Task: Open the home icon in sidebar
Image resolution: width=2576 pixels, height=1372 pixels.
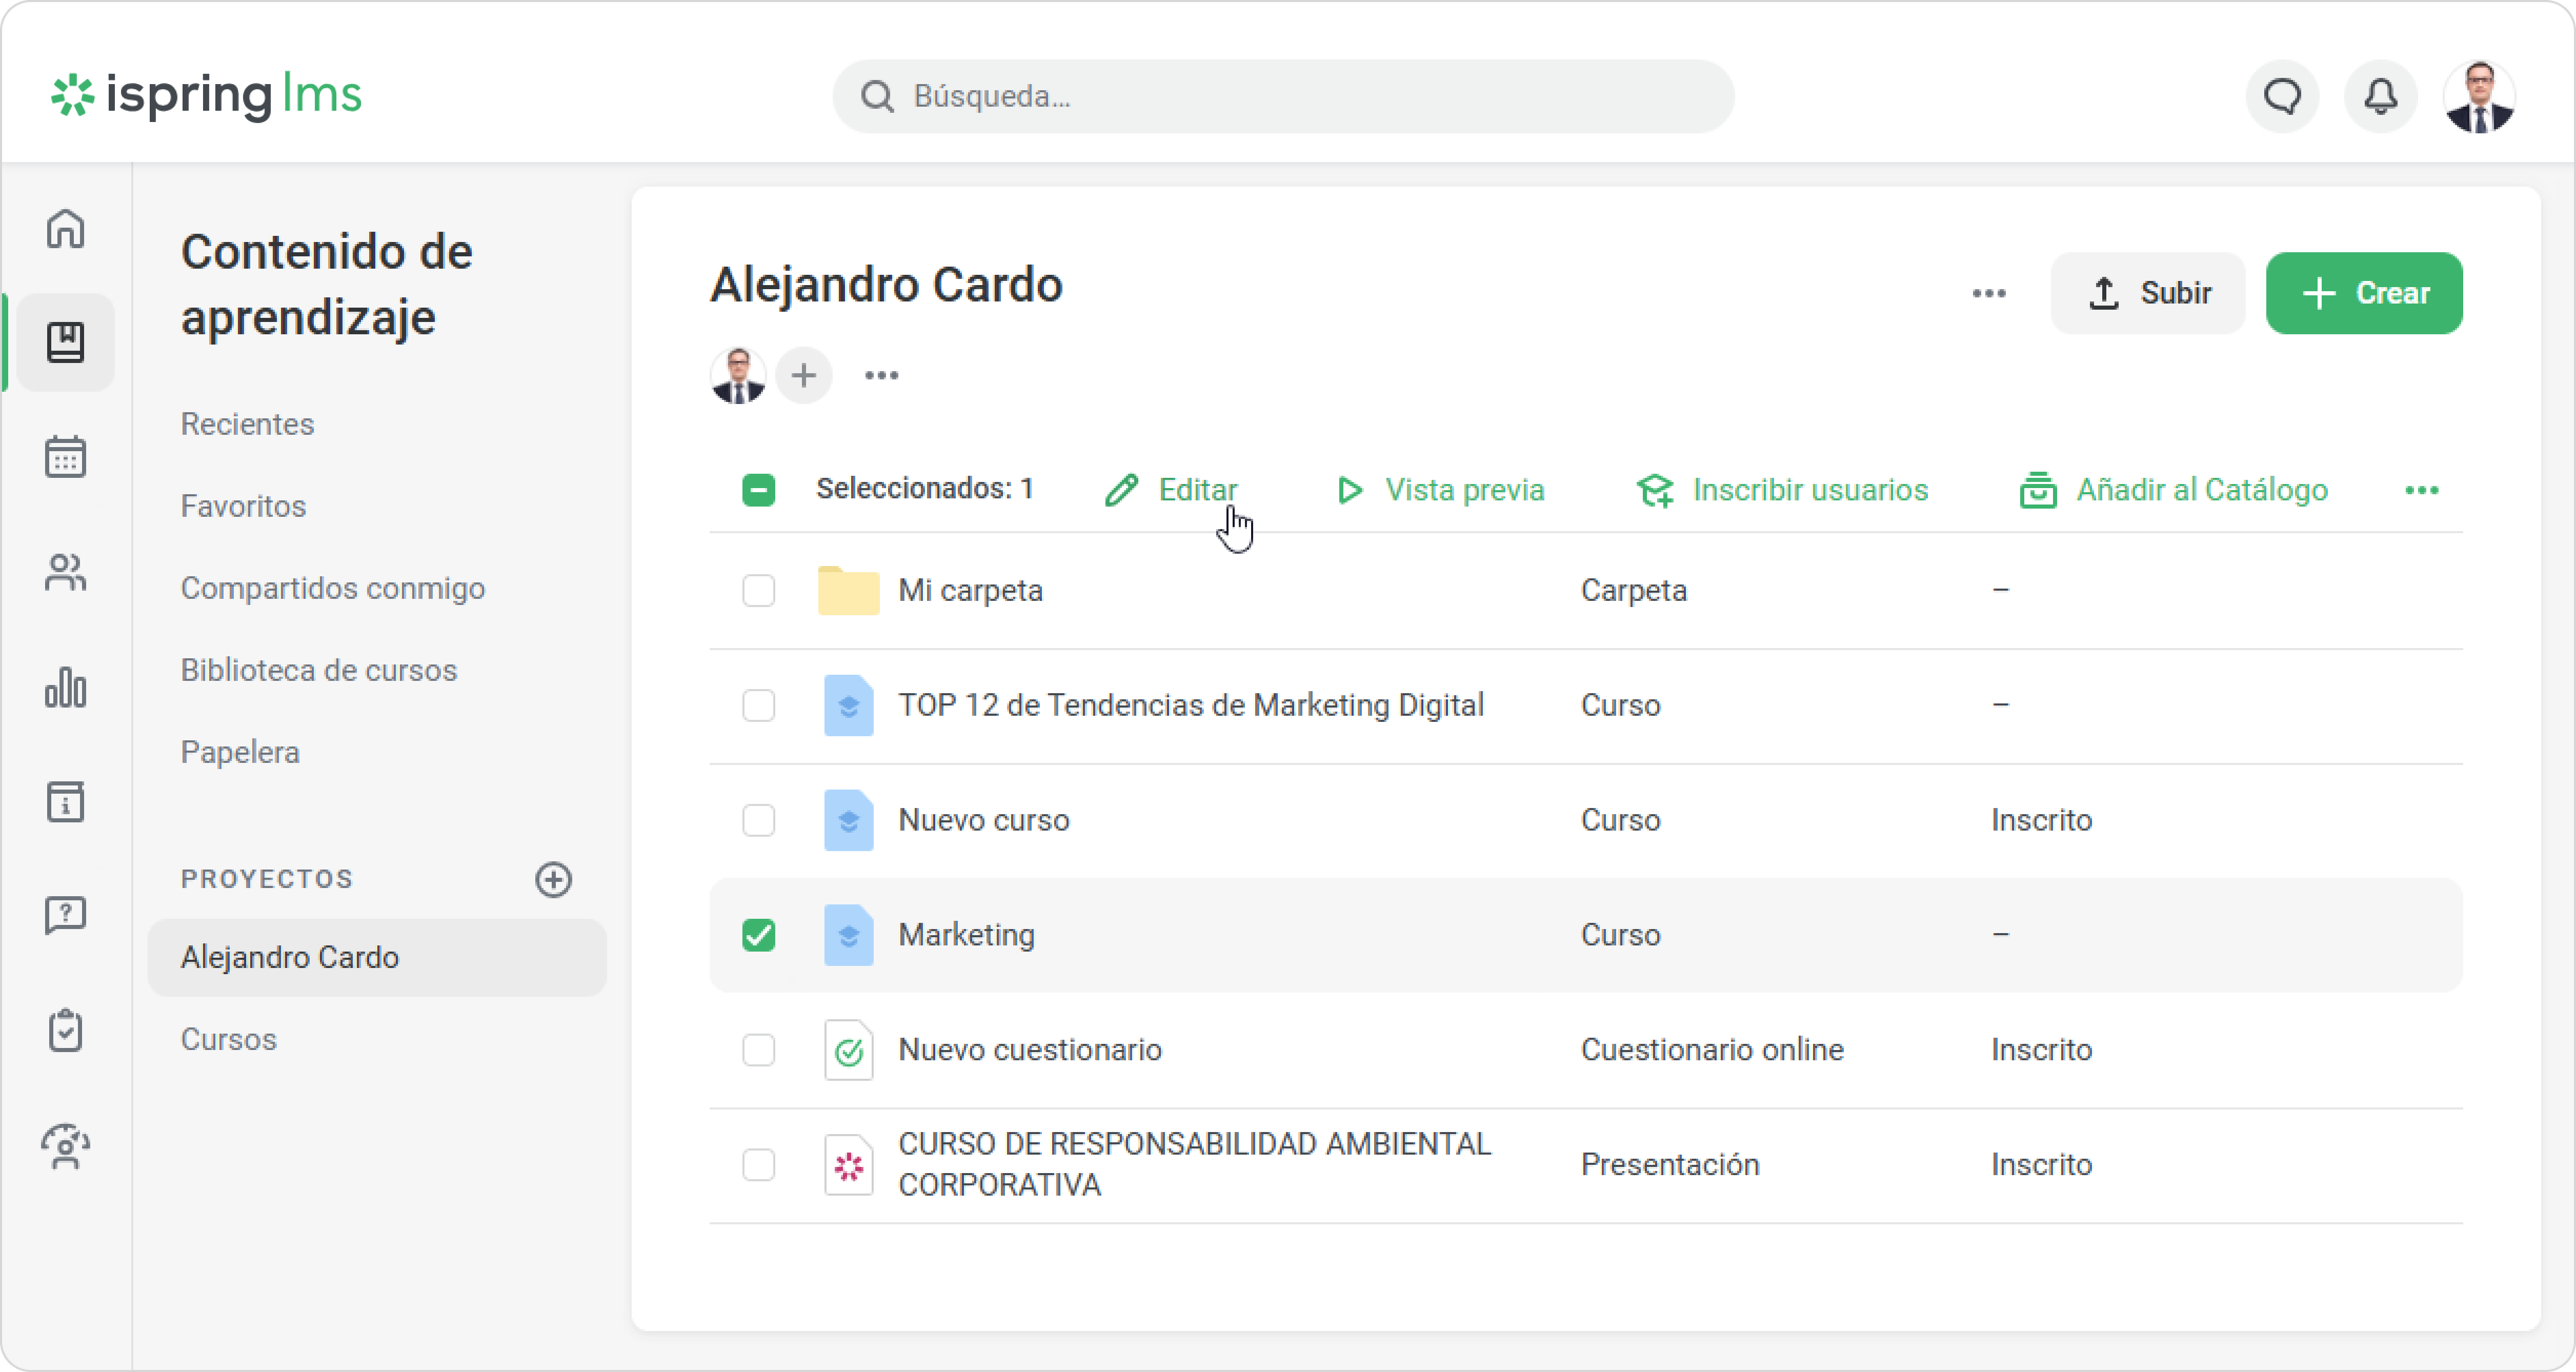Action: pos(65,229)
